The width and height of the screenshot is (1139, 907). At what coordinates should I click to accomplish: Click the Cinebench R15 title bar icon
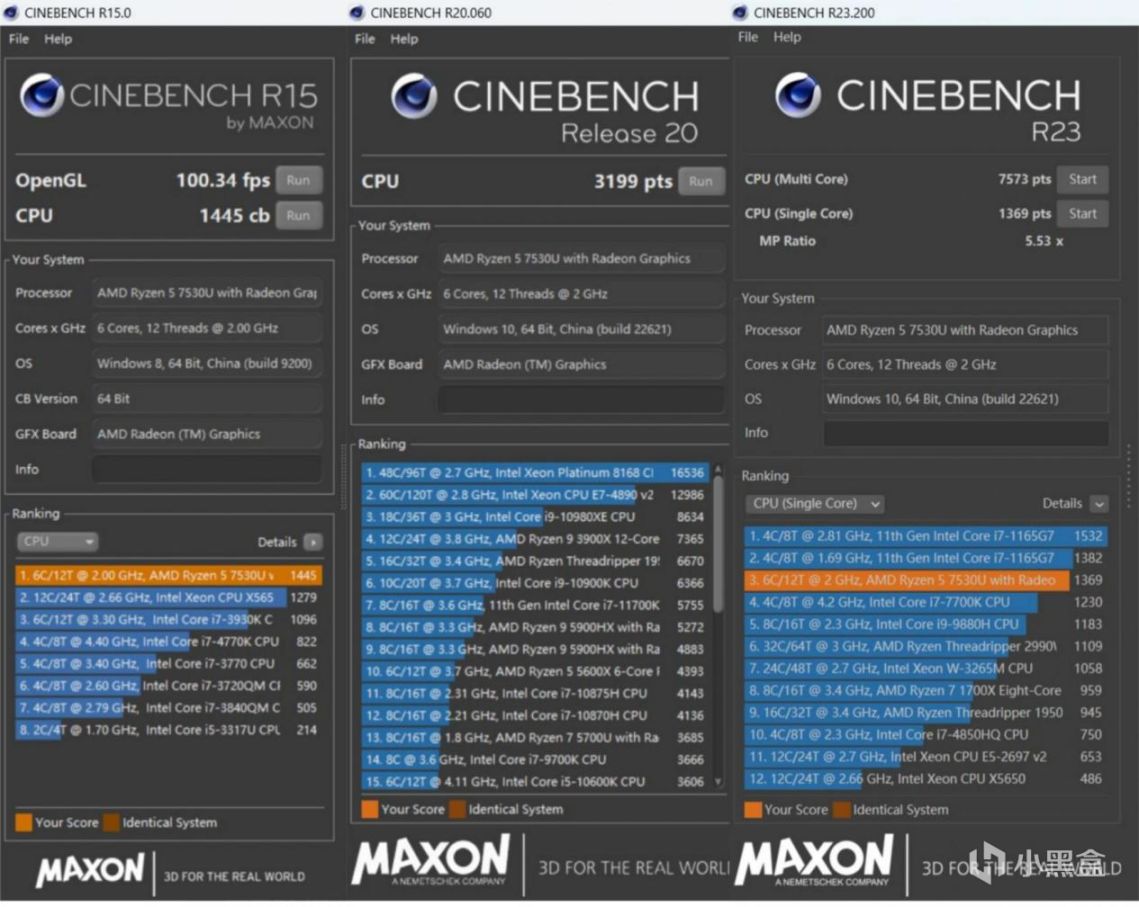(11, 12)
